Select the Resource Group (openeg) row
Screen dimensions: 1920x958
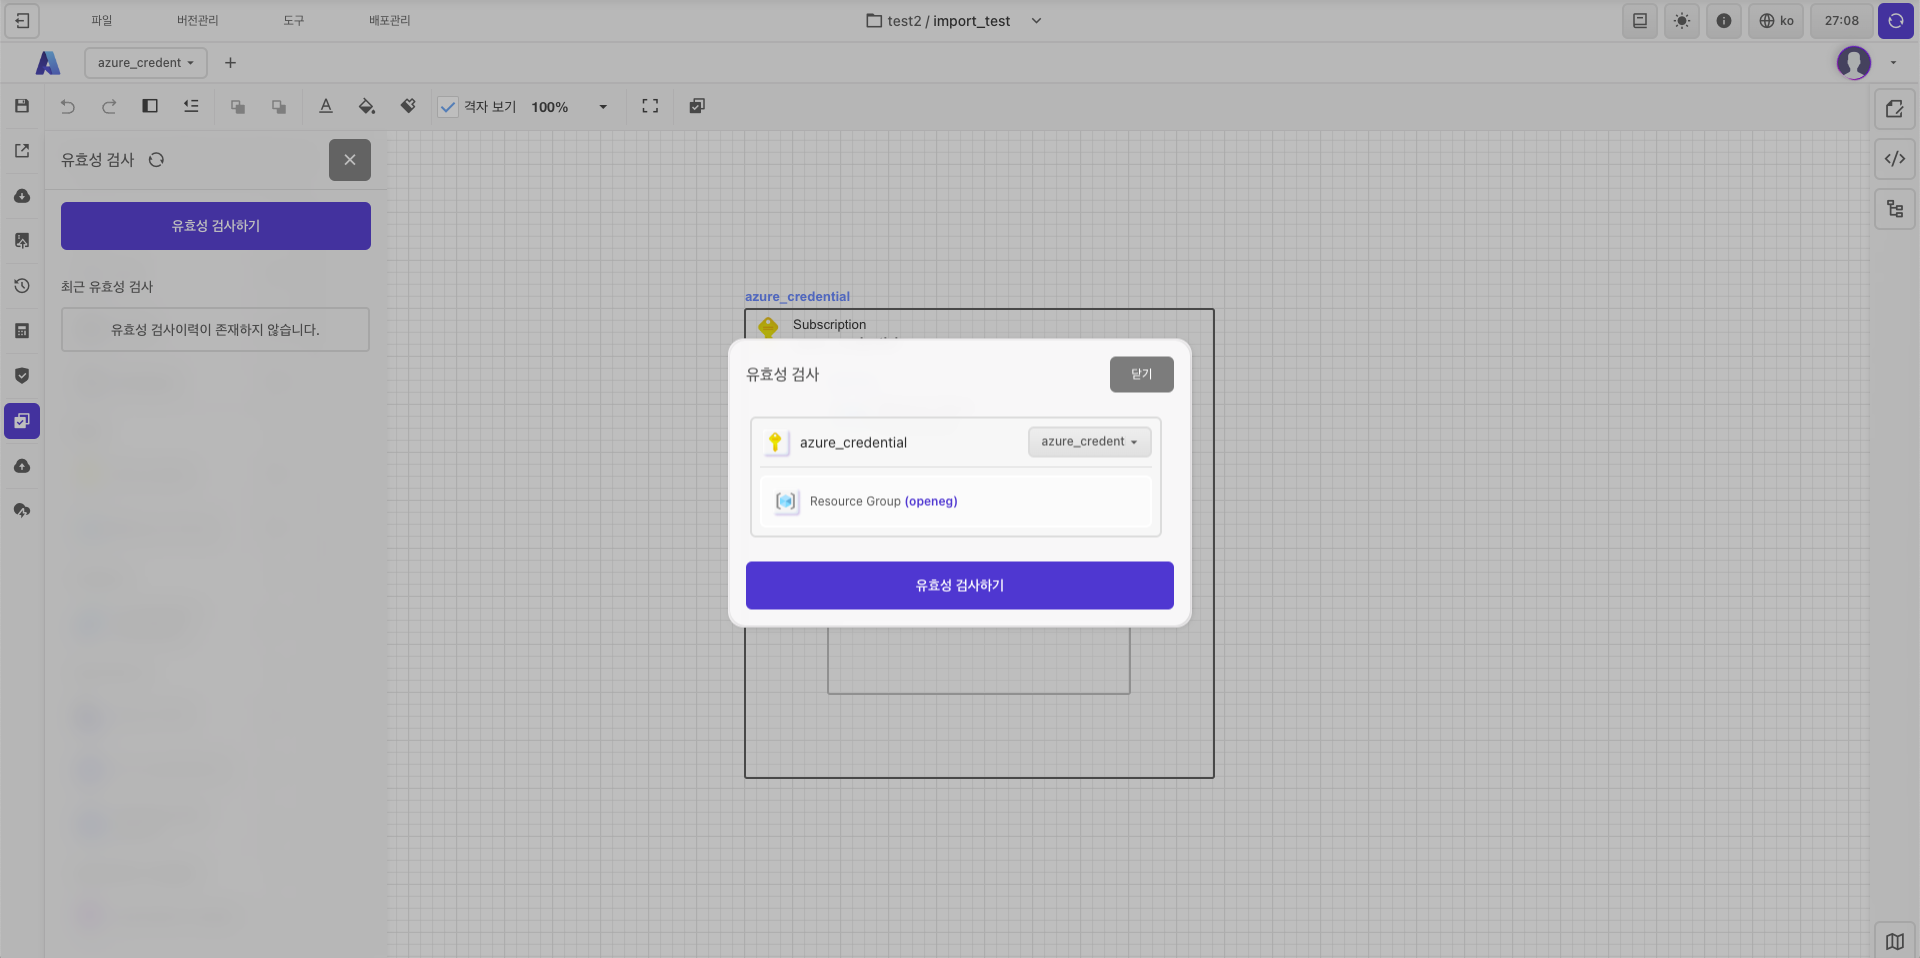[955, 501]
